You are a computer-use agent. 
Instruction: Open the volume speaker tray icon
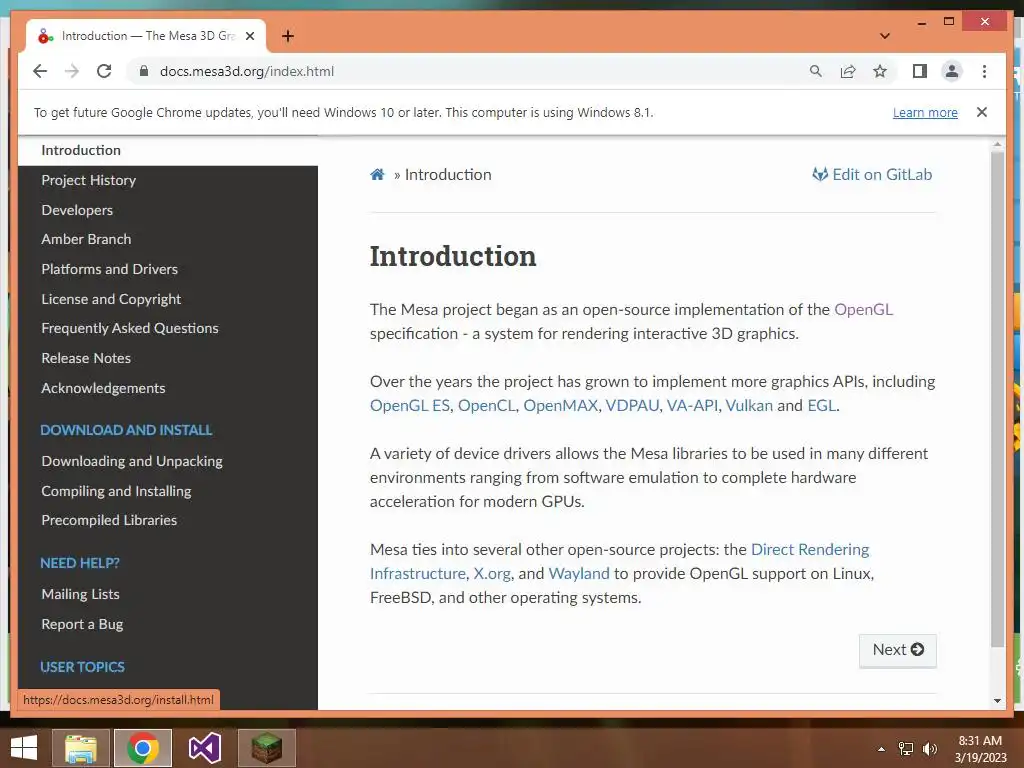(929, 749)
